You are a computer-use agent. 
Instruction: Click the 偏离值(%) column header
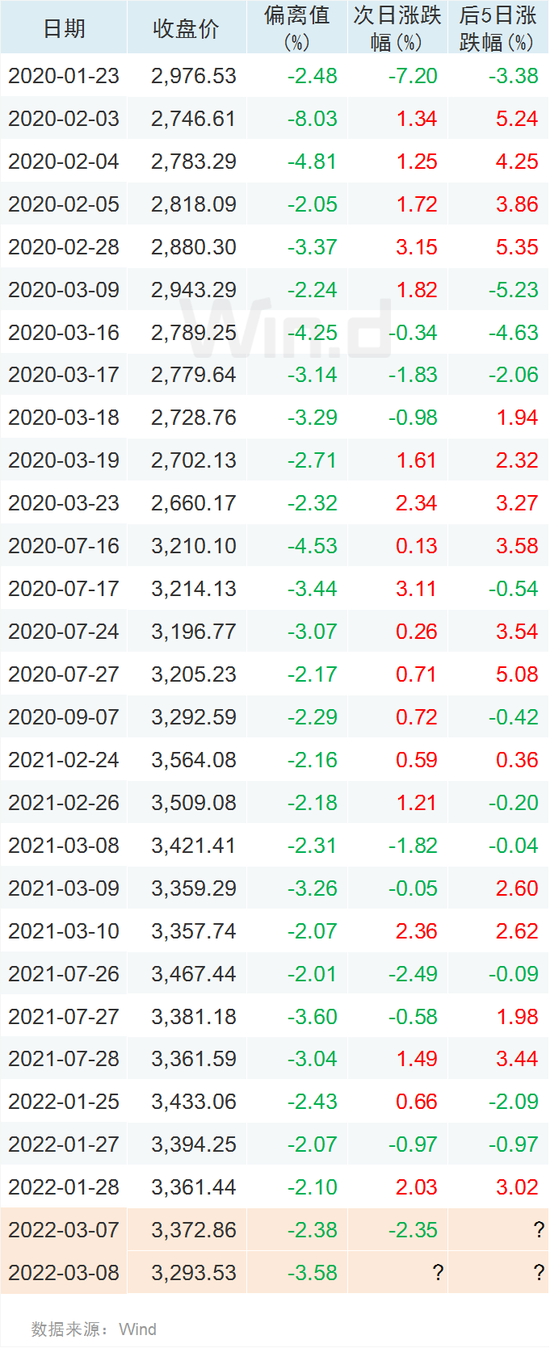pyautogui.click(x=297, y=28)
